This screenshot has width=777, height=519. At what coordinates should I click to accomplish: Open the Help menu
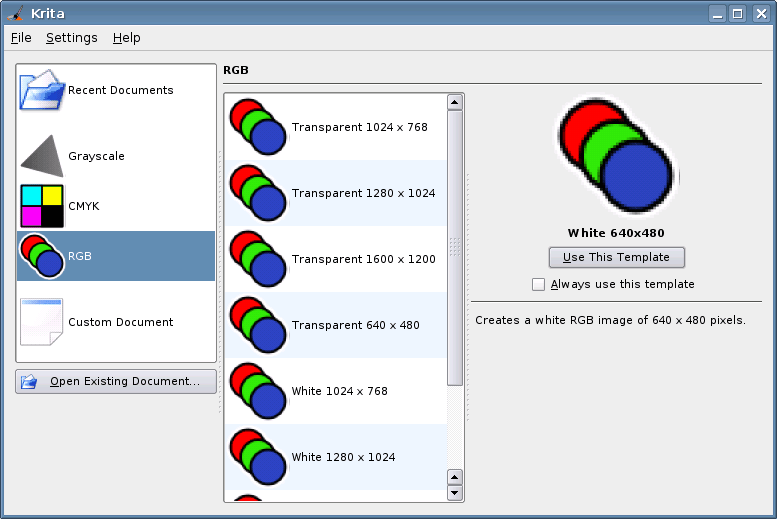click(127, 38)
